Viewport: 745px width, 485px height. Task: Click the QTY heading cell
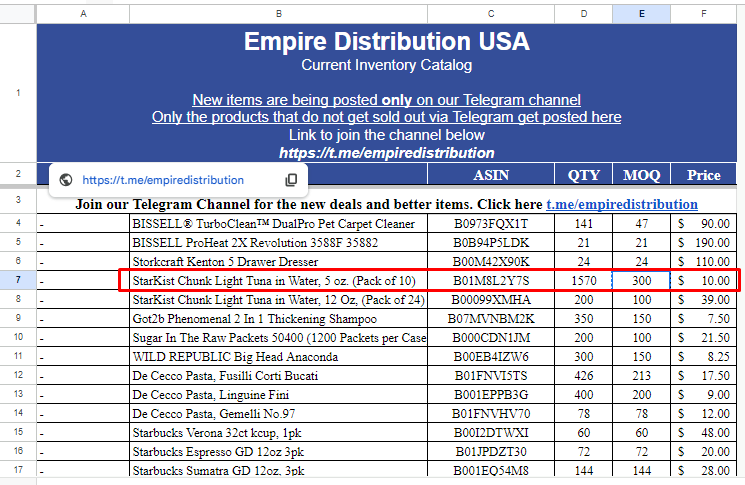(583, 175)
